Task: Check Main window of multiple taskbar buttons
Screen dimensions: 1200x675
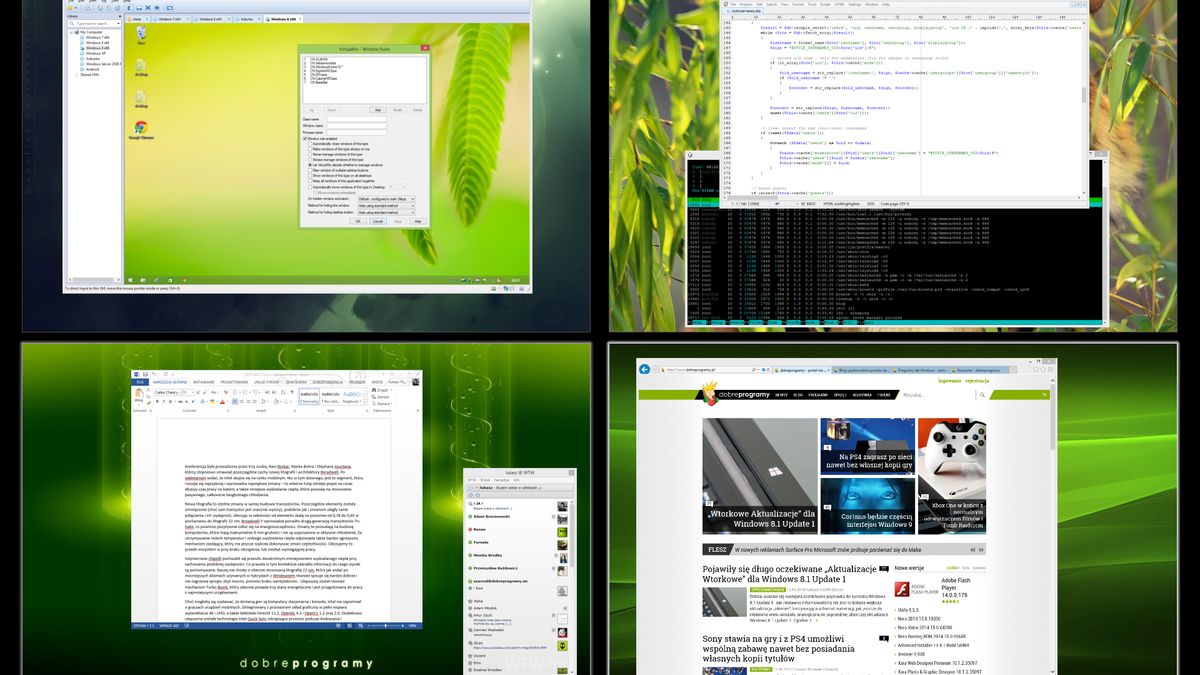Action: 310,170
